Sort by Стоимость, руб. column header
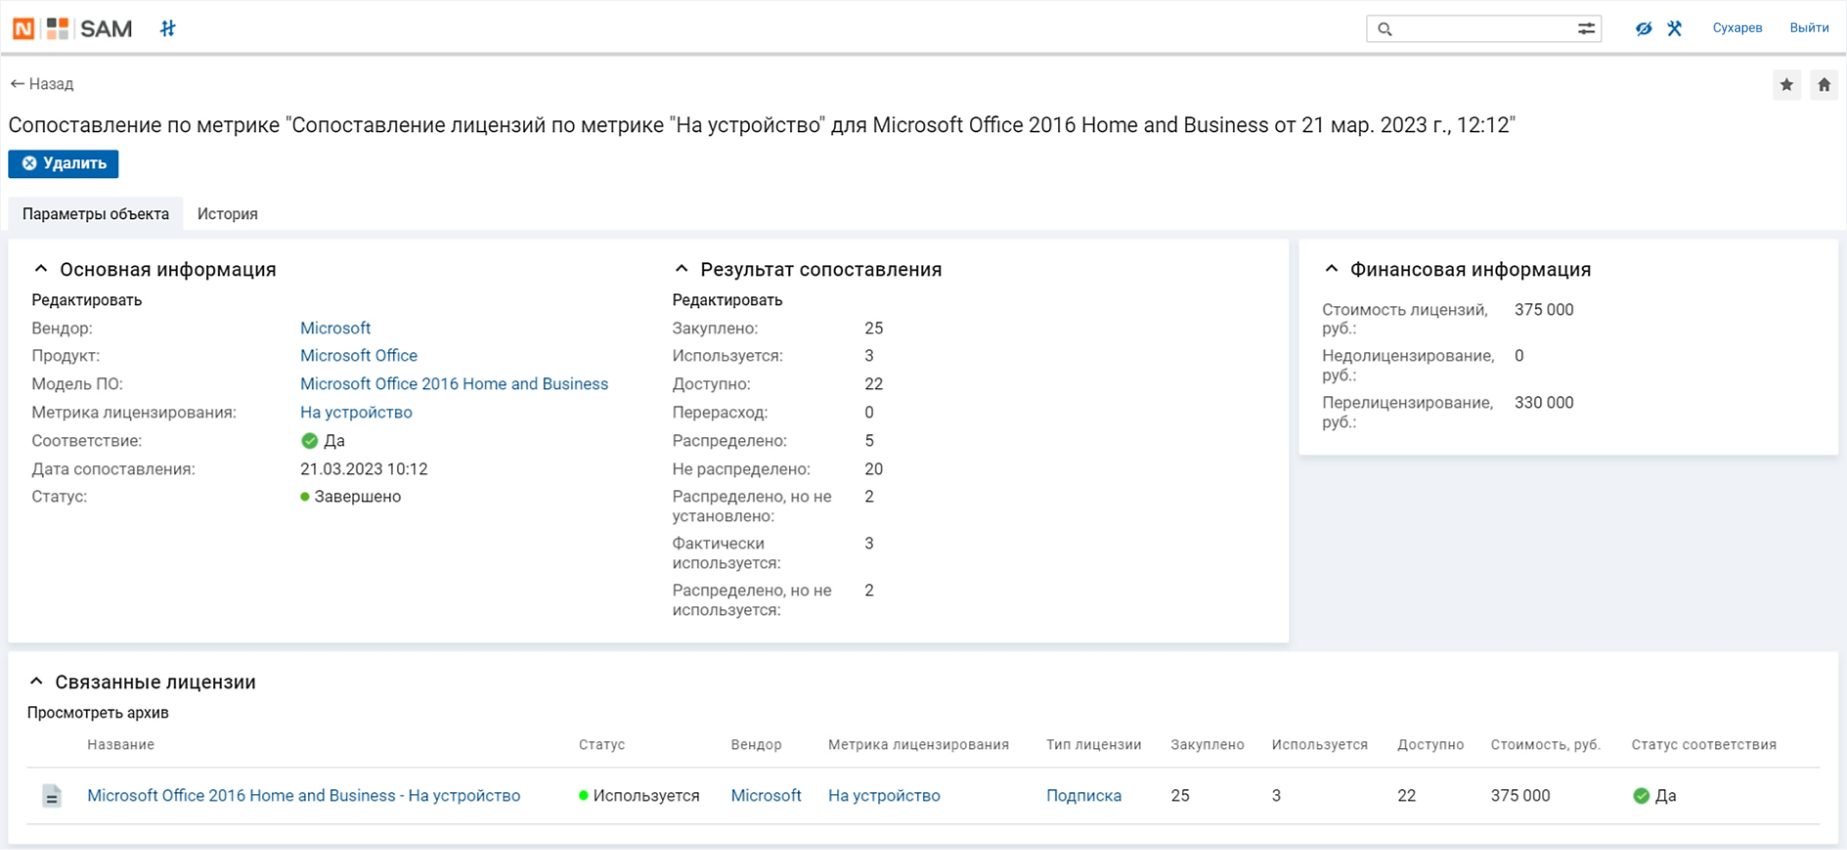Image resolution: width=1847 pixels, height=850 pixels. 1545,745
